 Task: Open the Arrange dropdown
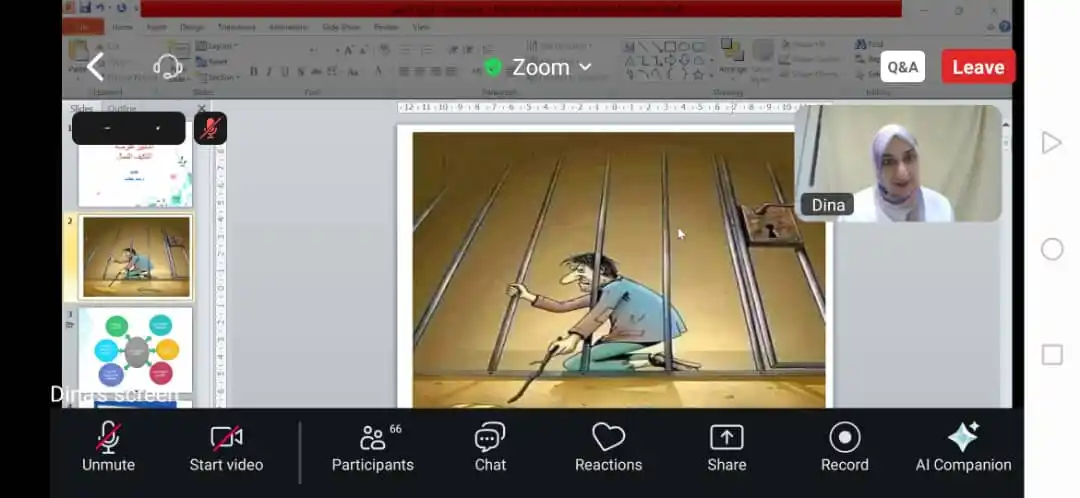(x=732, y=58)
